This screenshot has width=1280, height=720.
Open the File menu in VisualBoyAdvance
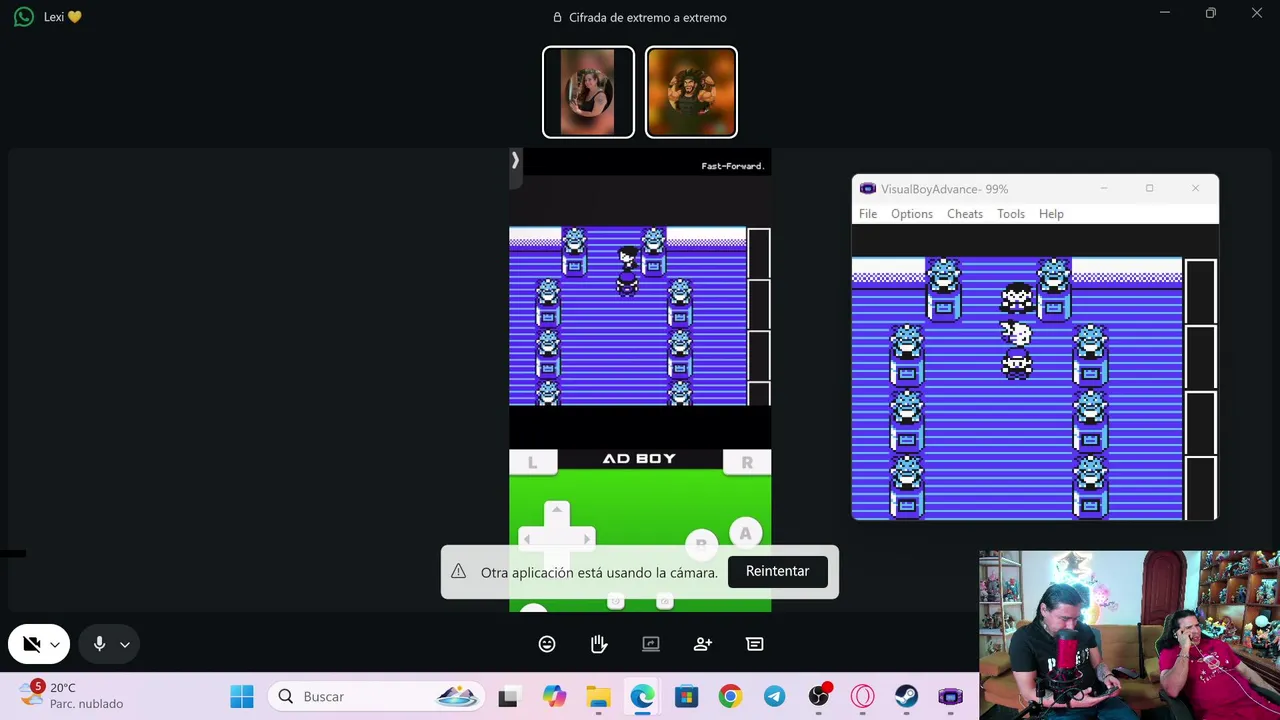point(868,214)
